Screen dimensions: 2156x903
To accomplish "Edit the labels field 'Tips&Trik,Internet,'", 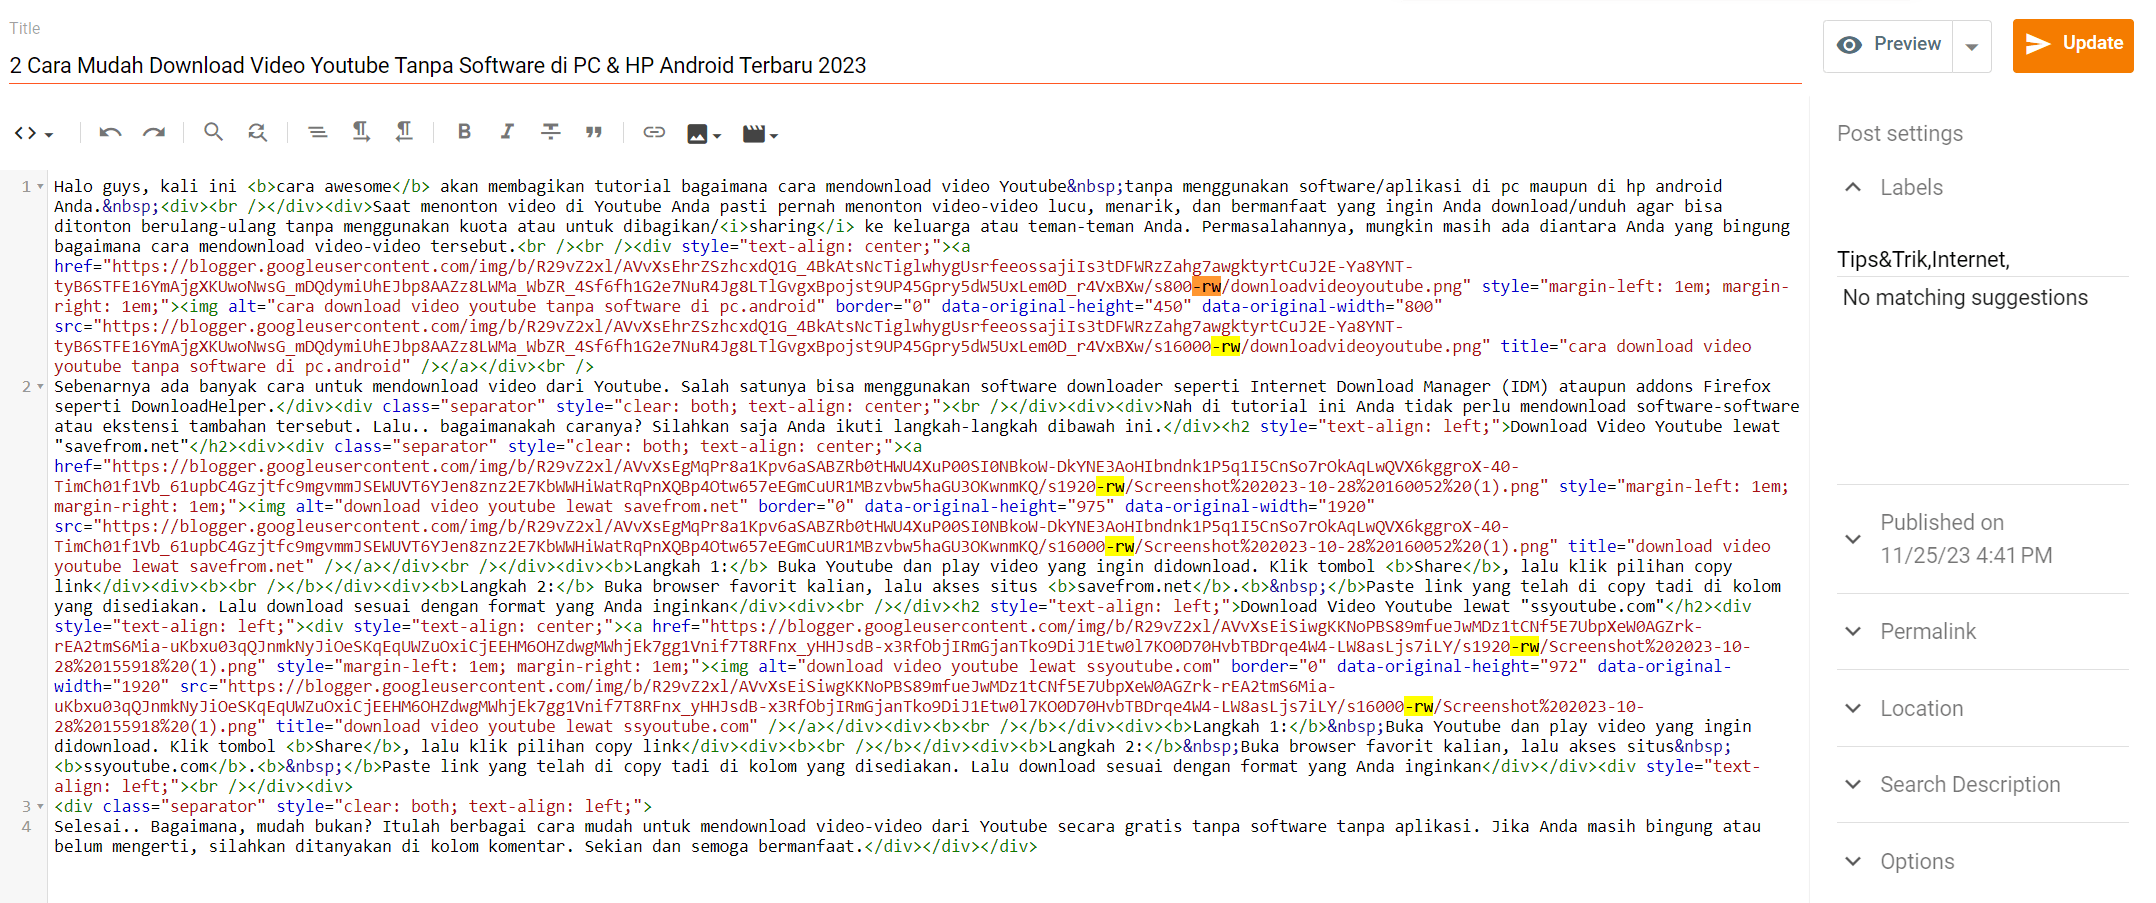I will point(1982,260).
